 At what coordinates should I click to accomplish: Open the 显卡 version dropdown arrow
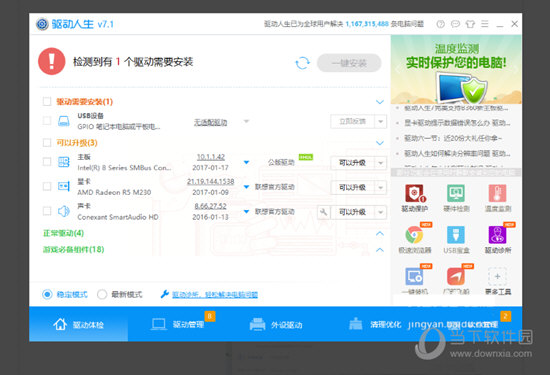tap(246, 187)
